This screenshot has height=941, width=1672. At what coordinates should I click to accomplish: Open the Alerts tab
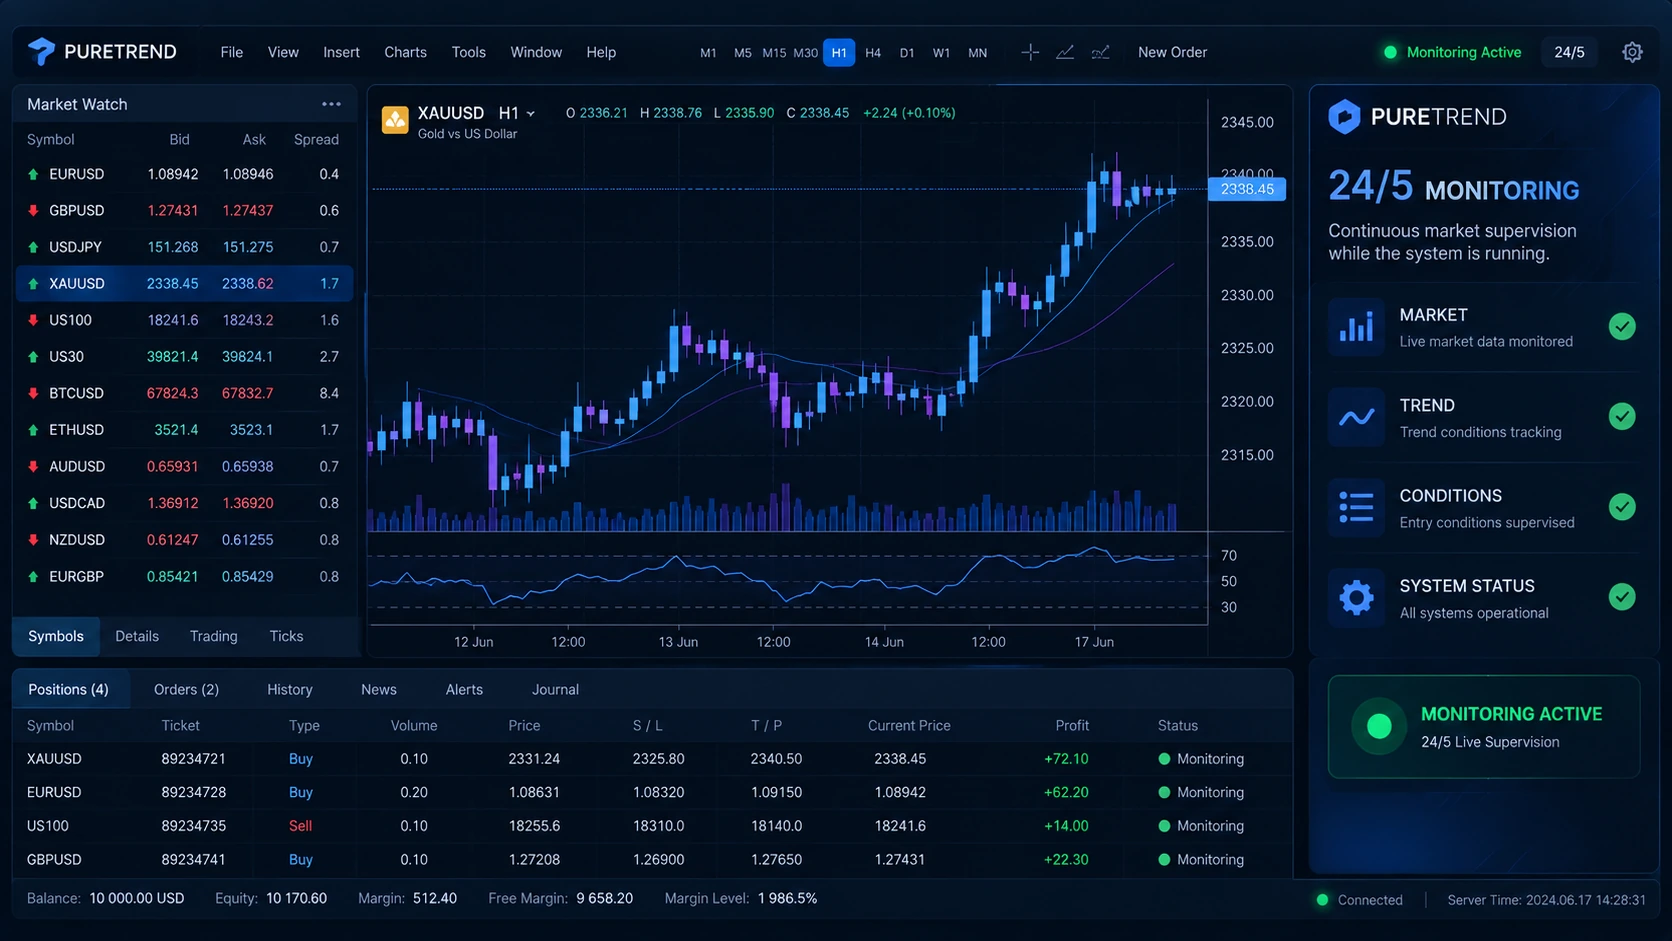click(464, 689)
